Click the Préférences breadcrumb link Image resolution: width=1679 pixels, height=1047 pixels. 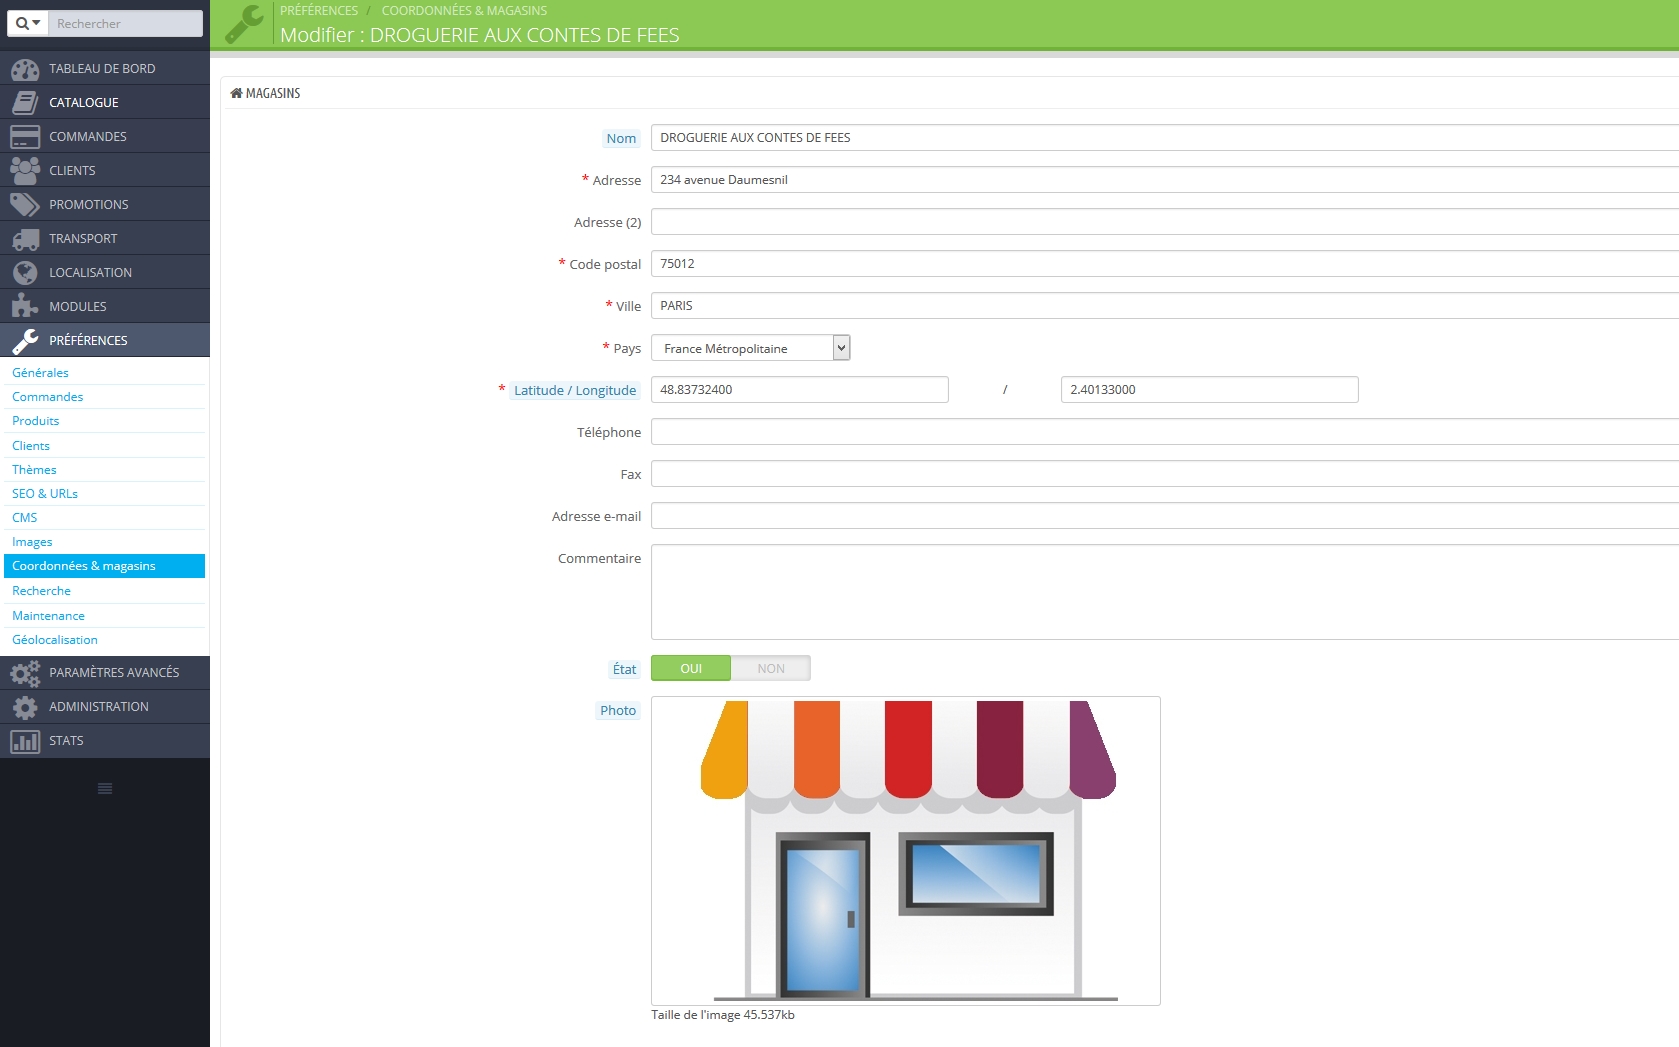tap(319, 10)
